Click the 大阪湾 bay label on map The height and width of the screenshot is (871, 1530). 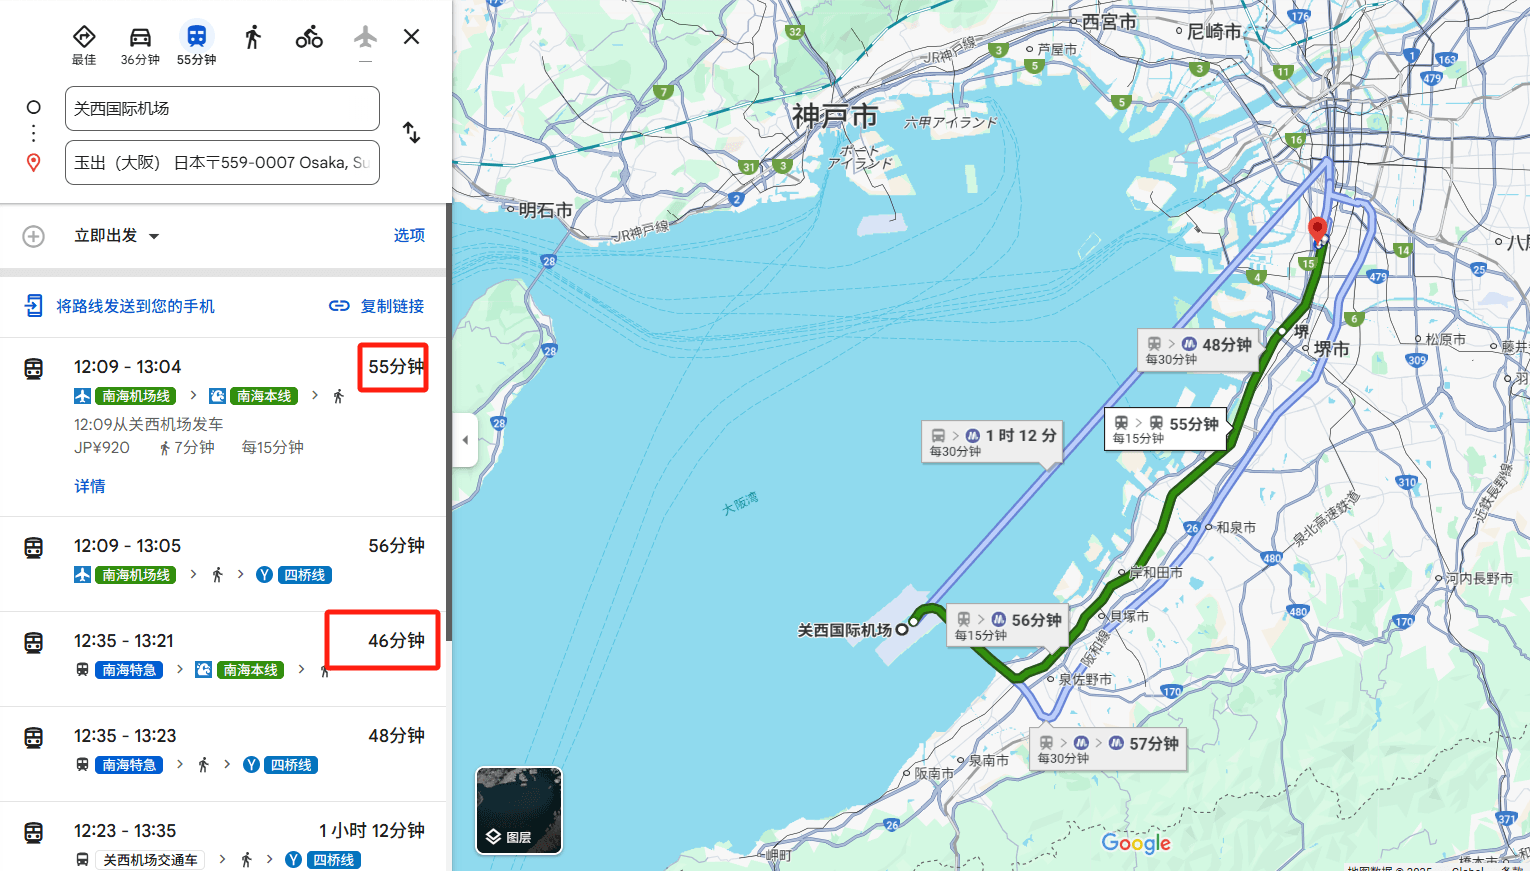pyautogui.click(x=741, y=503)
